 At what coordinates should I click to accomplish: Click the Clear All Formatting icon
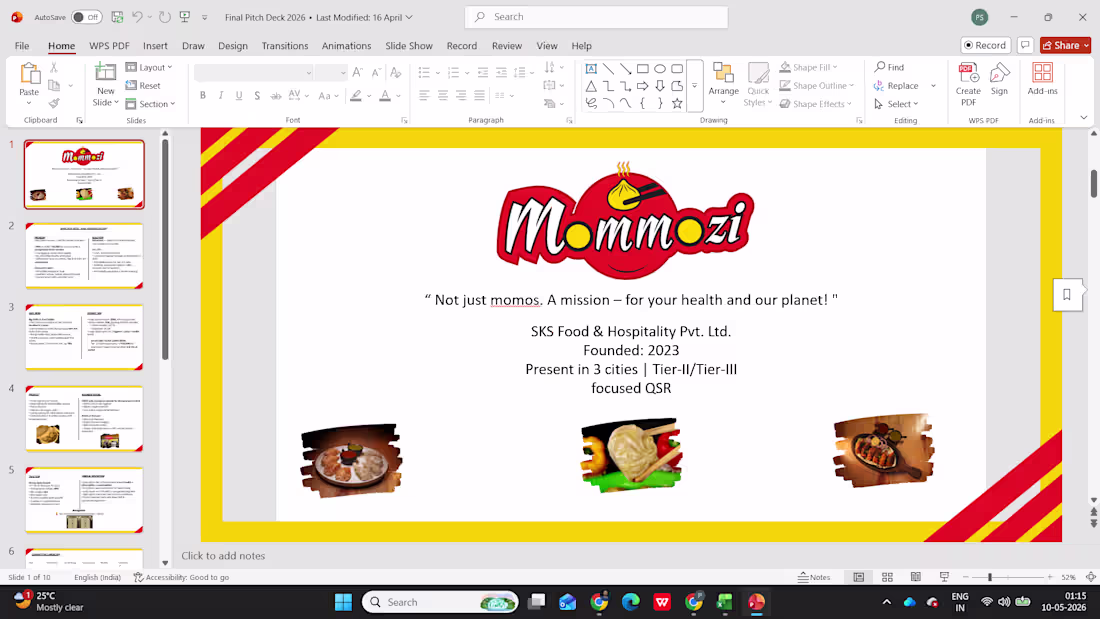[396, 72]
